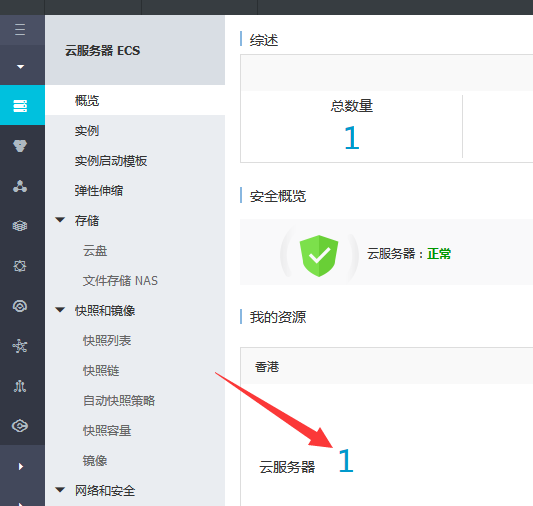Expand the dropdown arrow under hamburger menu
This screenshot has height=506, width=533.
[x=21, y=67]
